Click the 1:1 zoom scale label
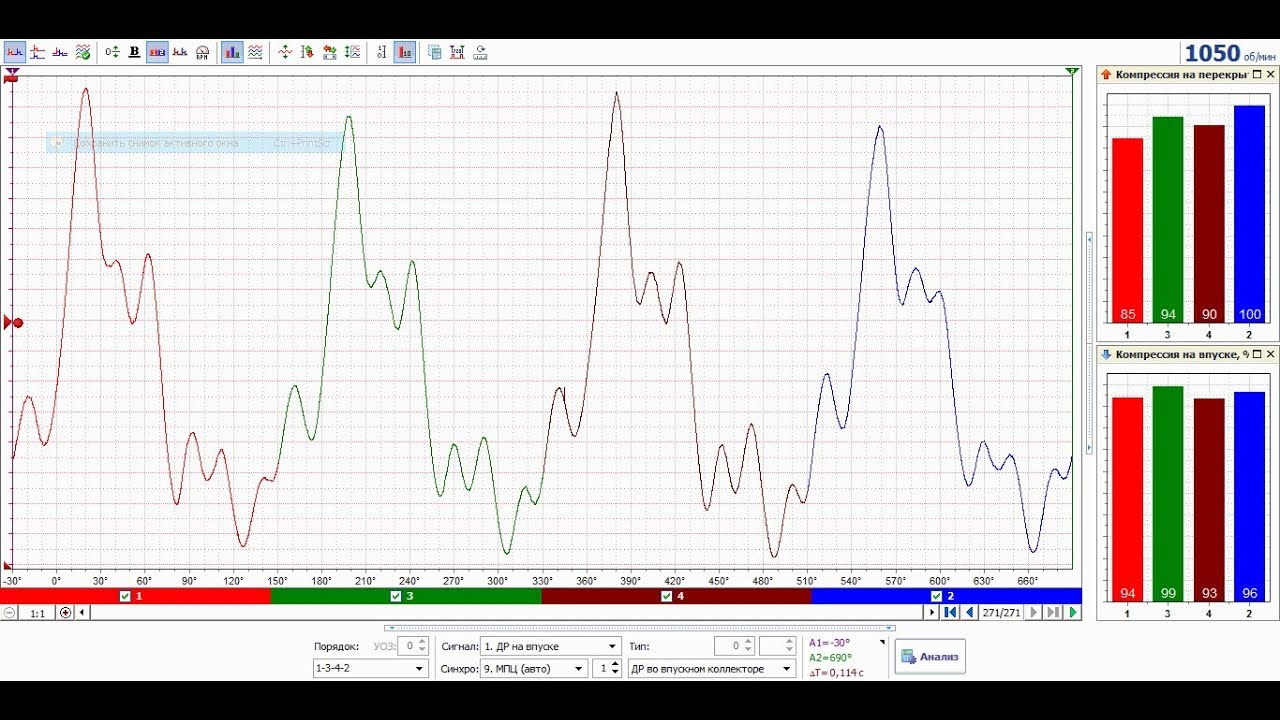Image resolution: width=1280 pixels, height=720 pixels. tap(37, 613)
